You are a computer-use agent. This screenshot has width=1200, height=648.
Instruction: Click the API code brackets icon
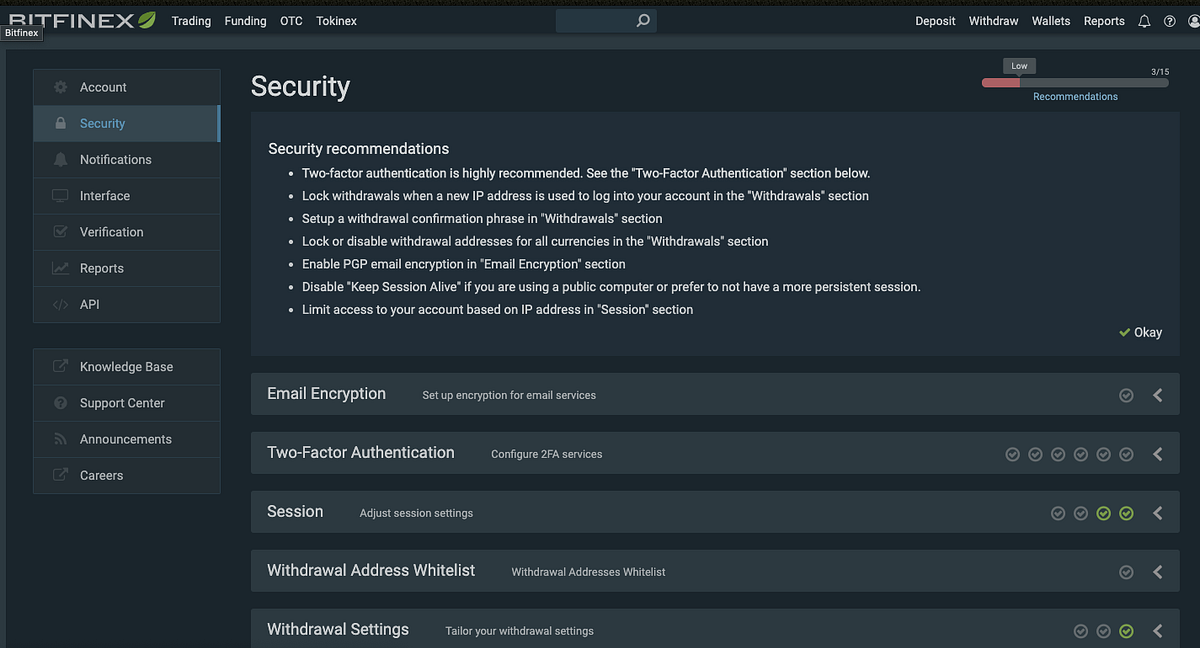coord(60,304)
